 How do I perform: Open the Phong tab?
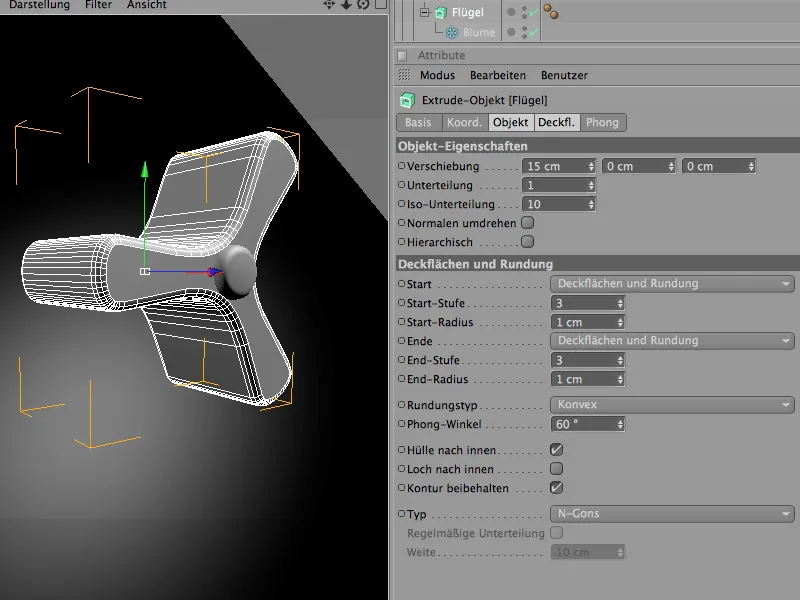pos(602,122)
